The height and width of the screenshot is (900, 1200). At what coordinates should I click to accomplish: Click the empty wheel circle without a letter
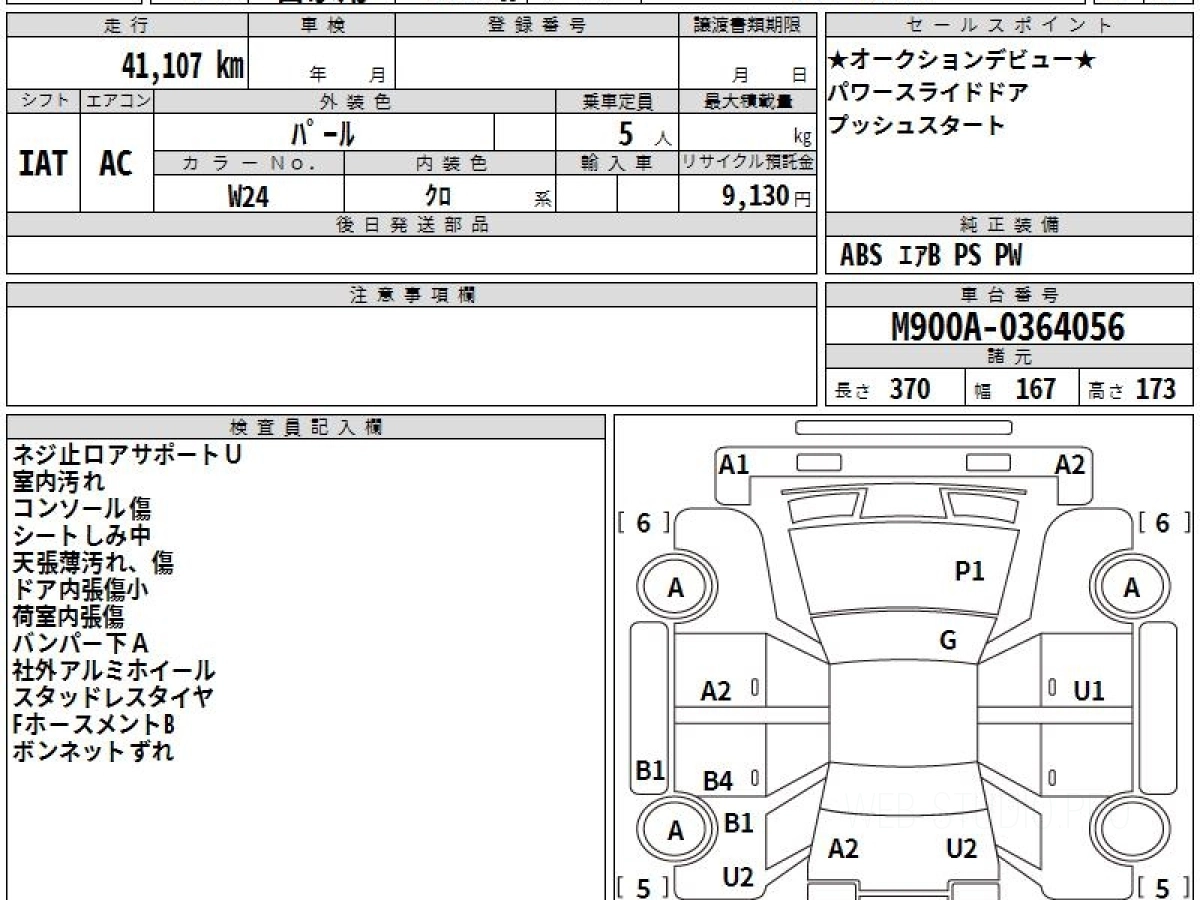(x=1131, y=831)
